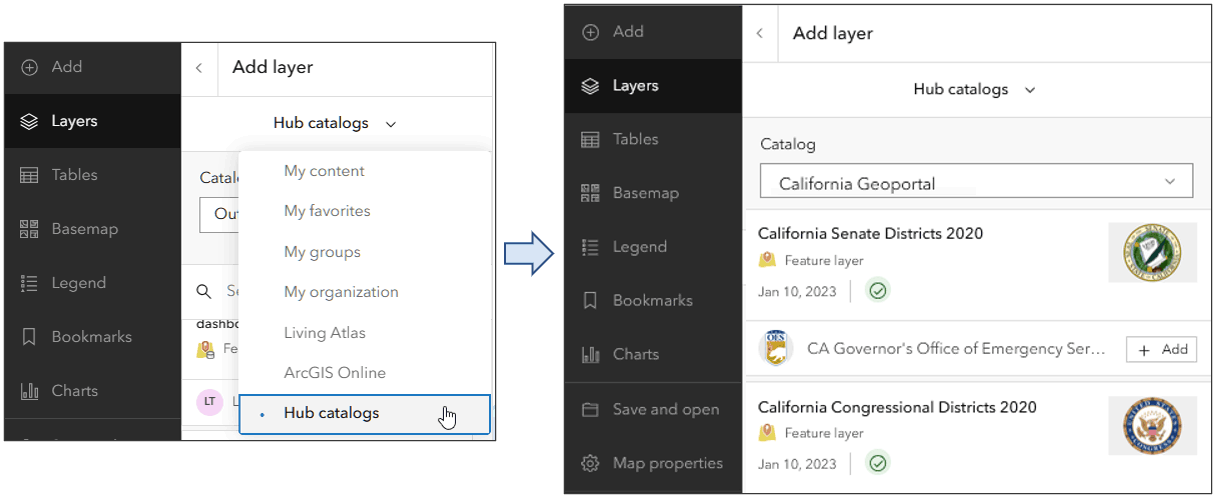The height and width of the screenshot is (499, 1219).
Task: Open Bookmarks in the right sidebar
Action: click(x=590, y=300)
